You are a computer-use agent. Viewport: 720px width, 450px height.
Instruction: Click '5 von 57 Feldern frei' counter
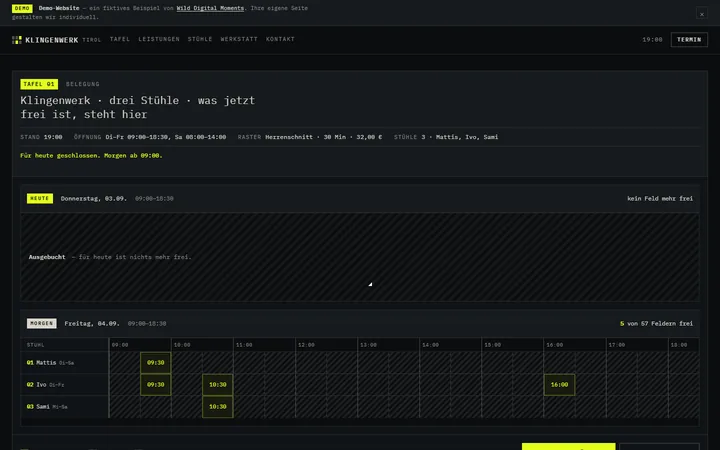[656, 323]
